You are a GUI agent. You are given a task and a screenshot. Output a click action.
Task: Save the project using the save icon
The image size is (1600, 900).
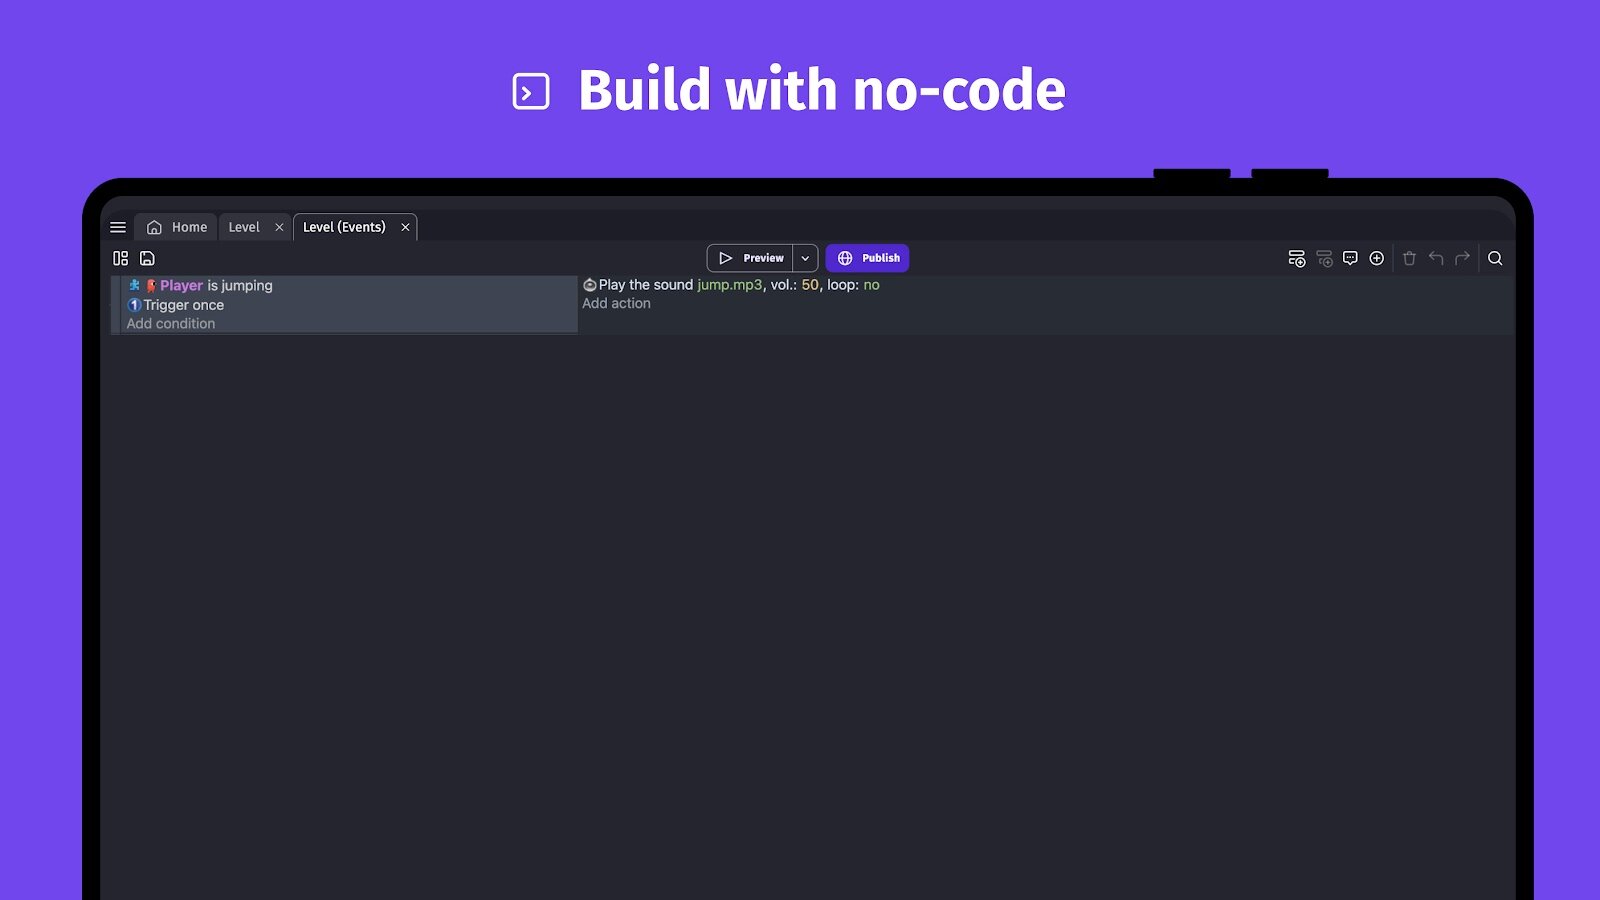pyautogui.click(x=147, y=258)
